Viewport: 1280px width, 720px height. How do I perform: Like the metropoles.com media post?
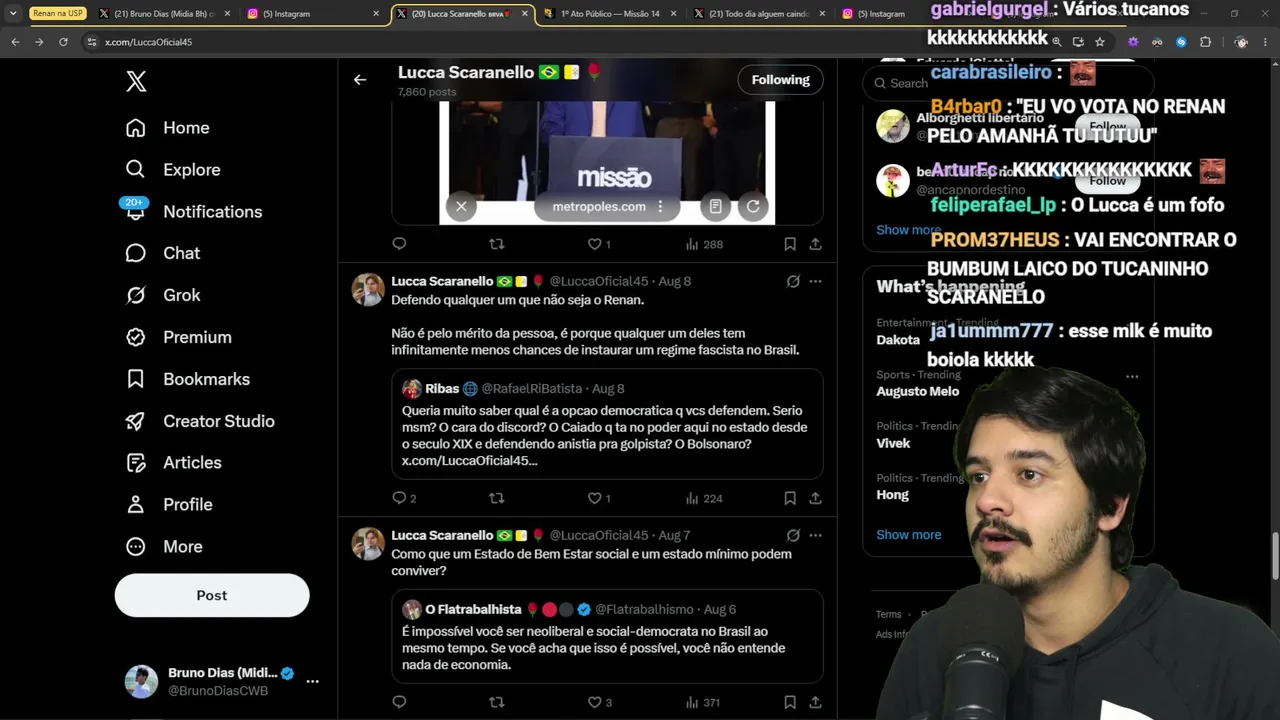[x=599, y=244]
